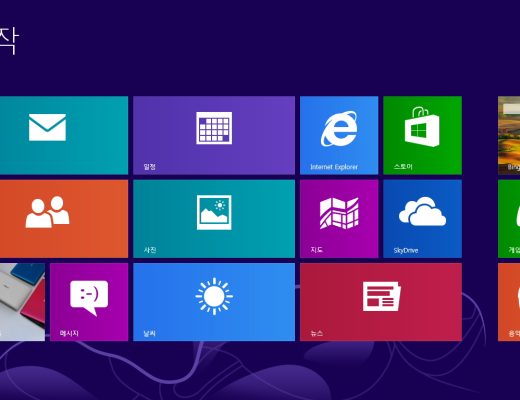This screenshot has width=520, height=400.
Task: Open the Messaging tile labeled 메시지
Action: (89, 302)
